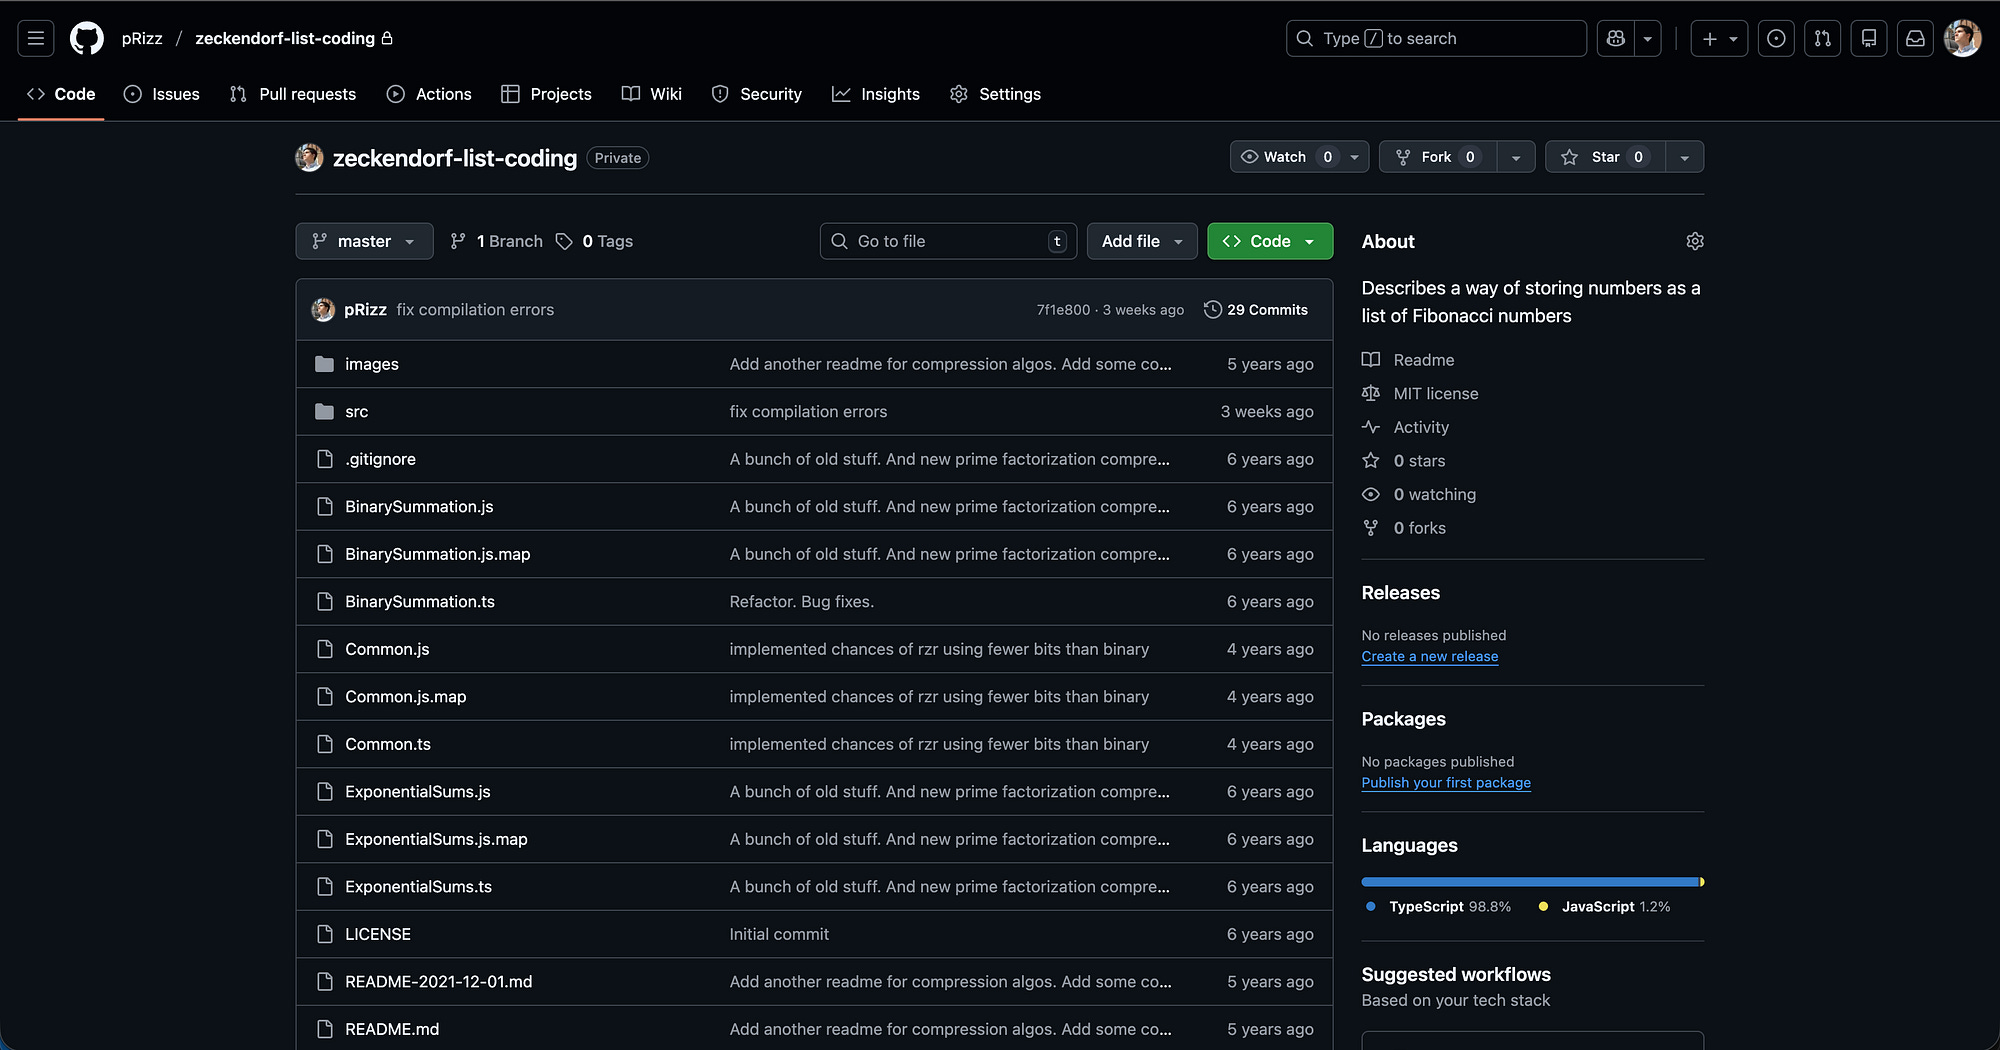Open the Settings tab
This screenshot has height=1050, width=2000.
point(995,94)
